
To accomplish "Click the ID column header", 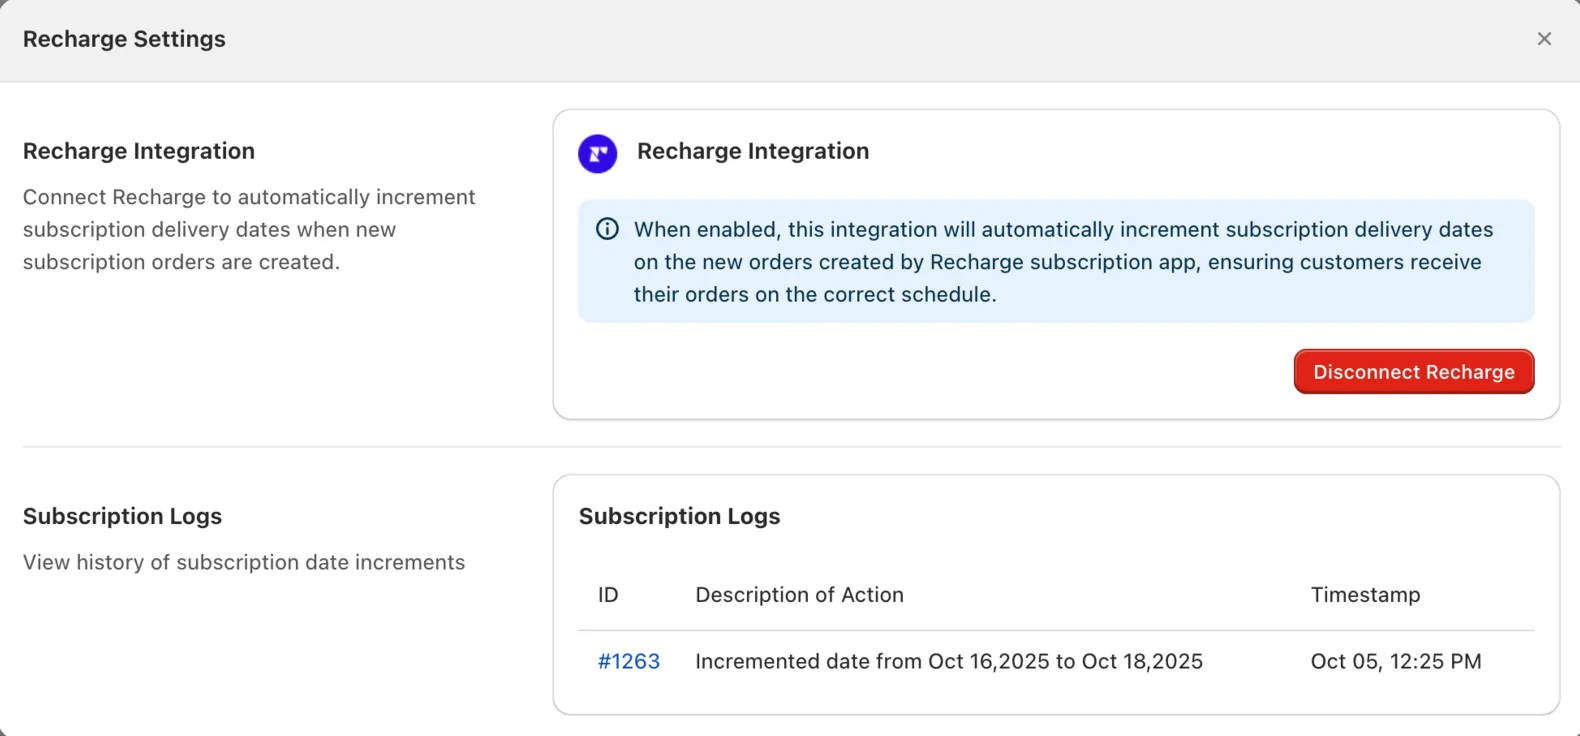I will click(608, 595).
